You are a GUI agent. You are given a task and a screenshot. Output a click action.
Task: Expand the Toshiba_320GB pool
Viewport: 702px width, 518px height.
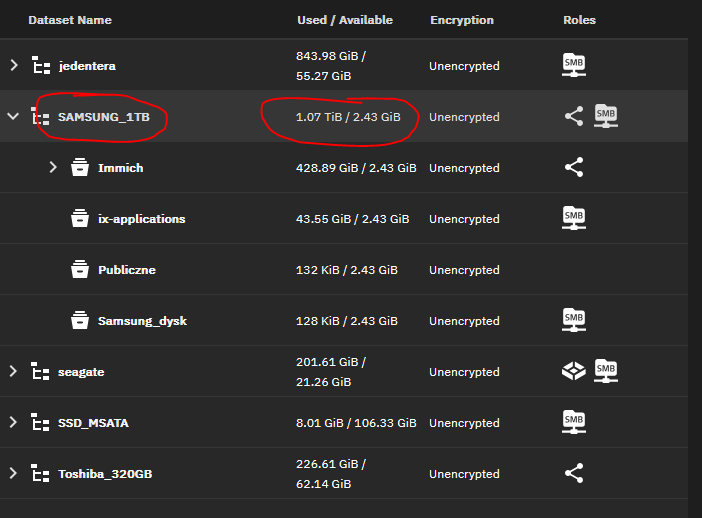coord(14,473)
